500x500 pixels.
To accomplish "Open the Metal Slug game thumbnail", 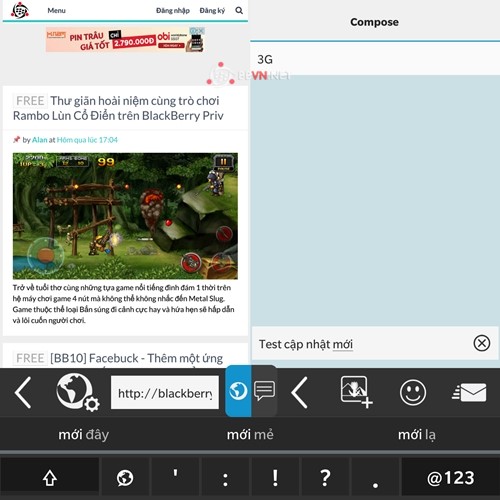I will pos(125,216).
